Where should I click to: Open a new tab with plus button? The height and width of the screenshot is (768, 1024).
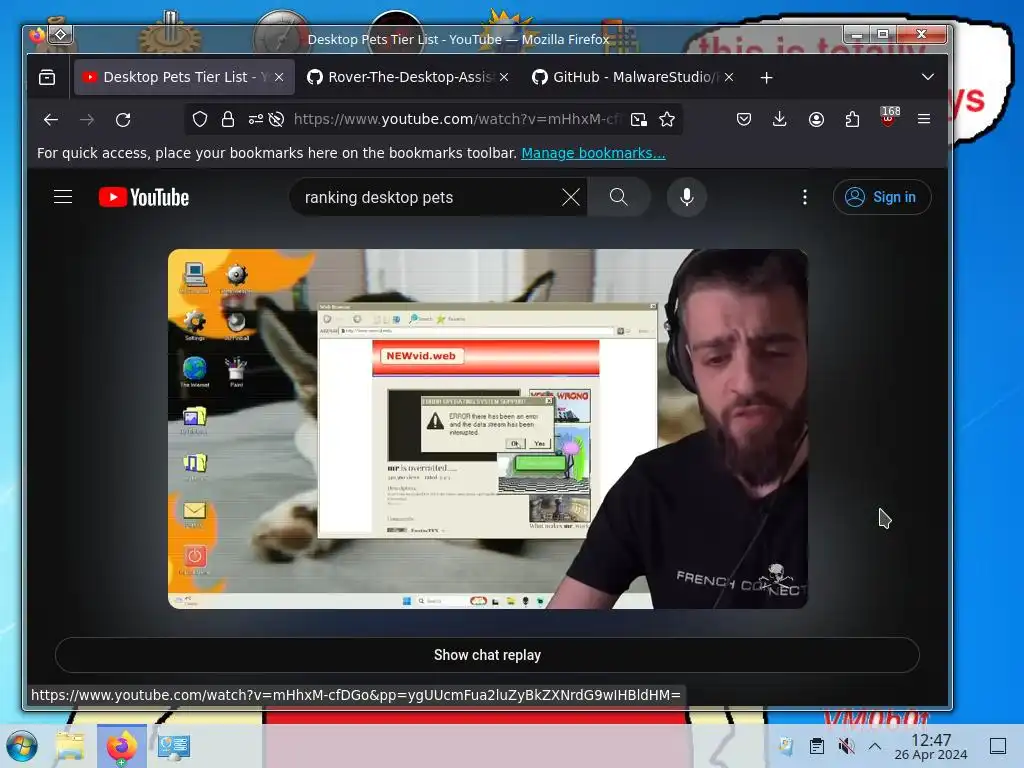(x=767, y=78)
